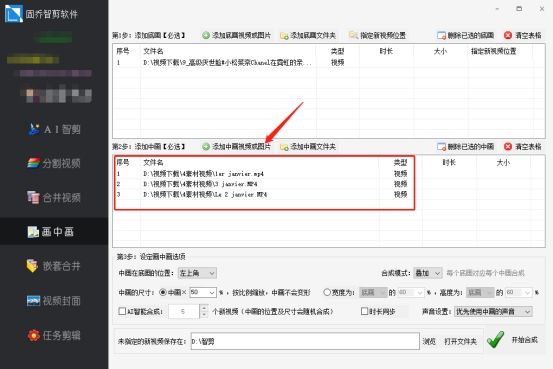Click 大小 column header in 中画 table
The height and width of the screenshot is (369, 553).
[503, 162]
